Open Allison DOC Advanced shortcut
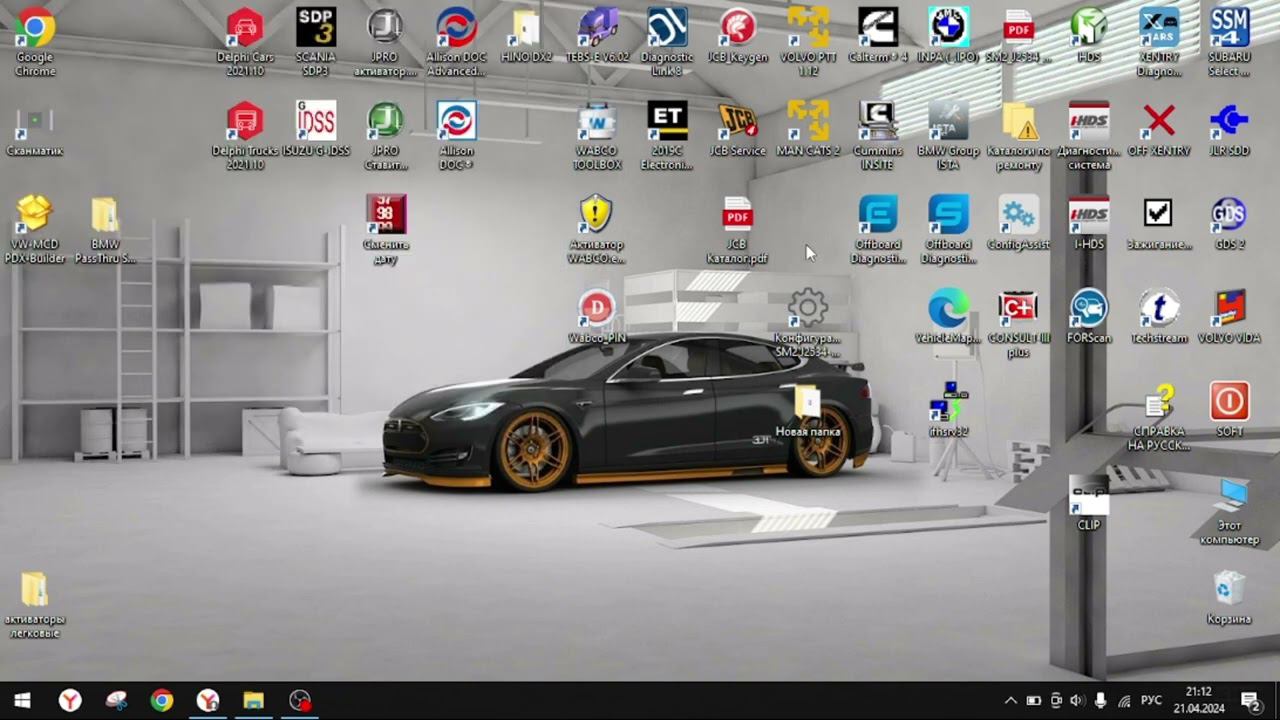 [456, 42]
